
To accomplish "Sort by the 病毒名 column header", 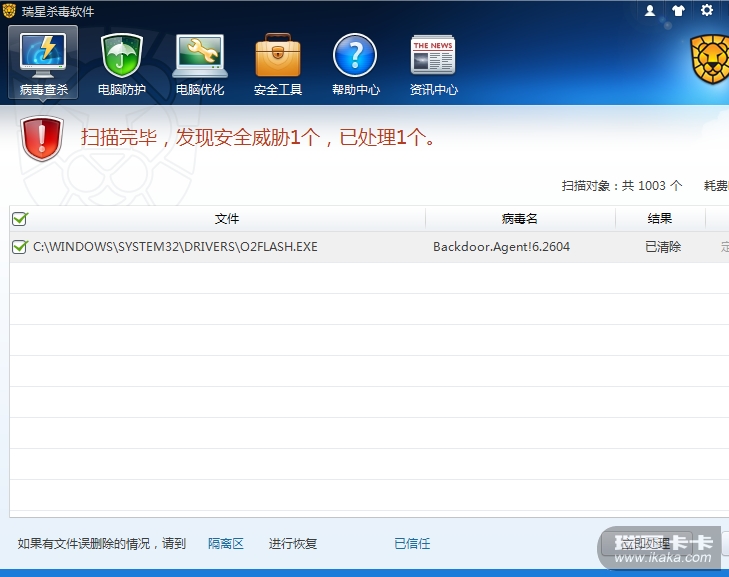I will coord(520,219).
